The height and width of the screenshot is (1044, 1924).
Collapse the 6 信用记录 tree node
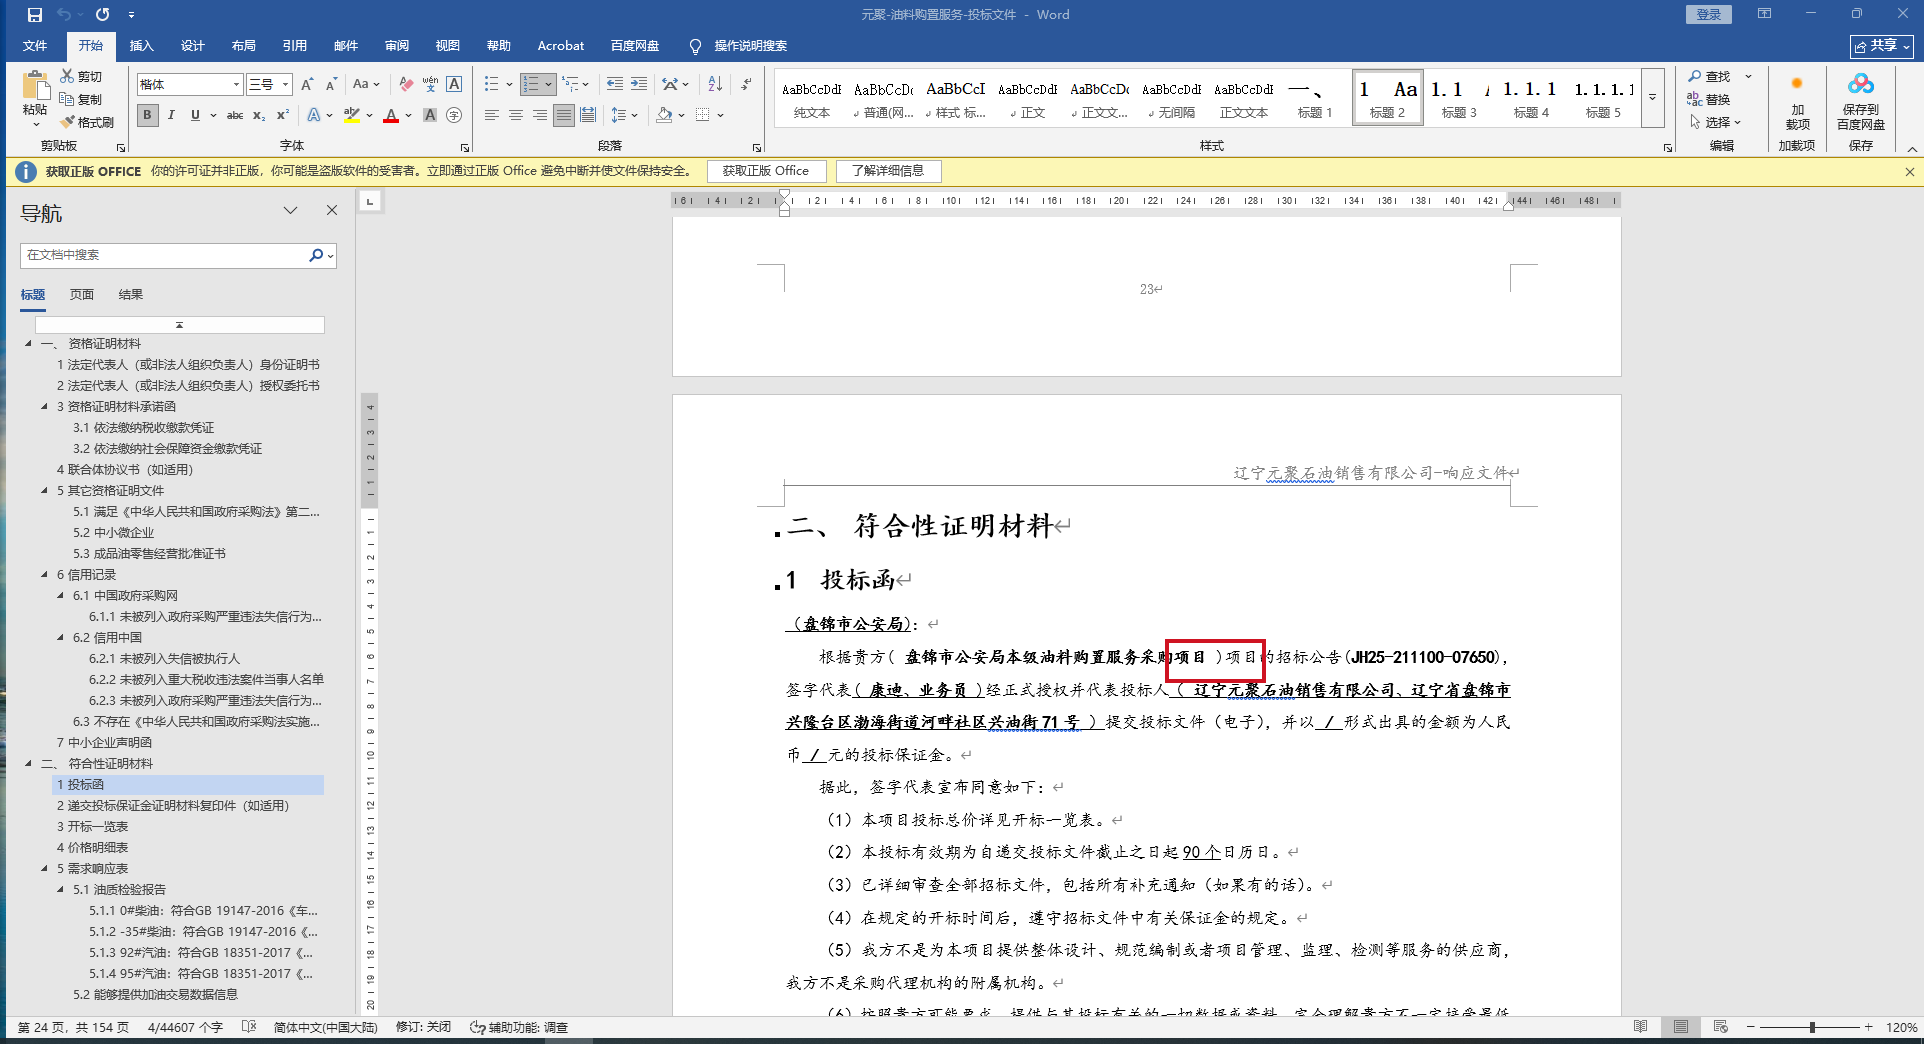(x=44, y=575)
